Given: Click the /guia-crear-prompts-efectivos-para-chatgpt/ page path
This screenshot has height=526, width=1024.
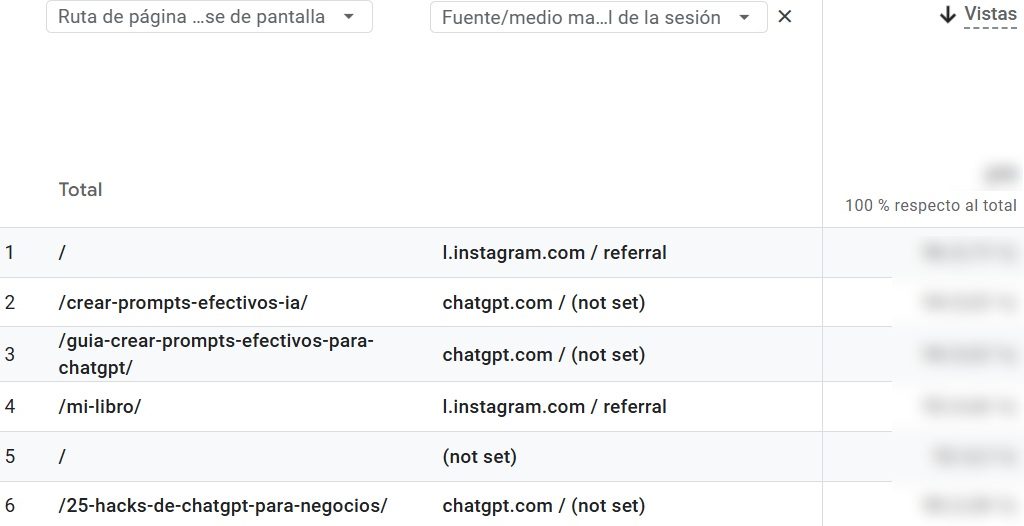Looking at the screenshot, I should (x=215, y=354).
